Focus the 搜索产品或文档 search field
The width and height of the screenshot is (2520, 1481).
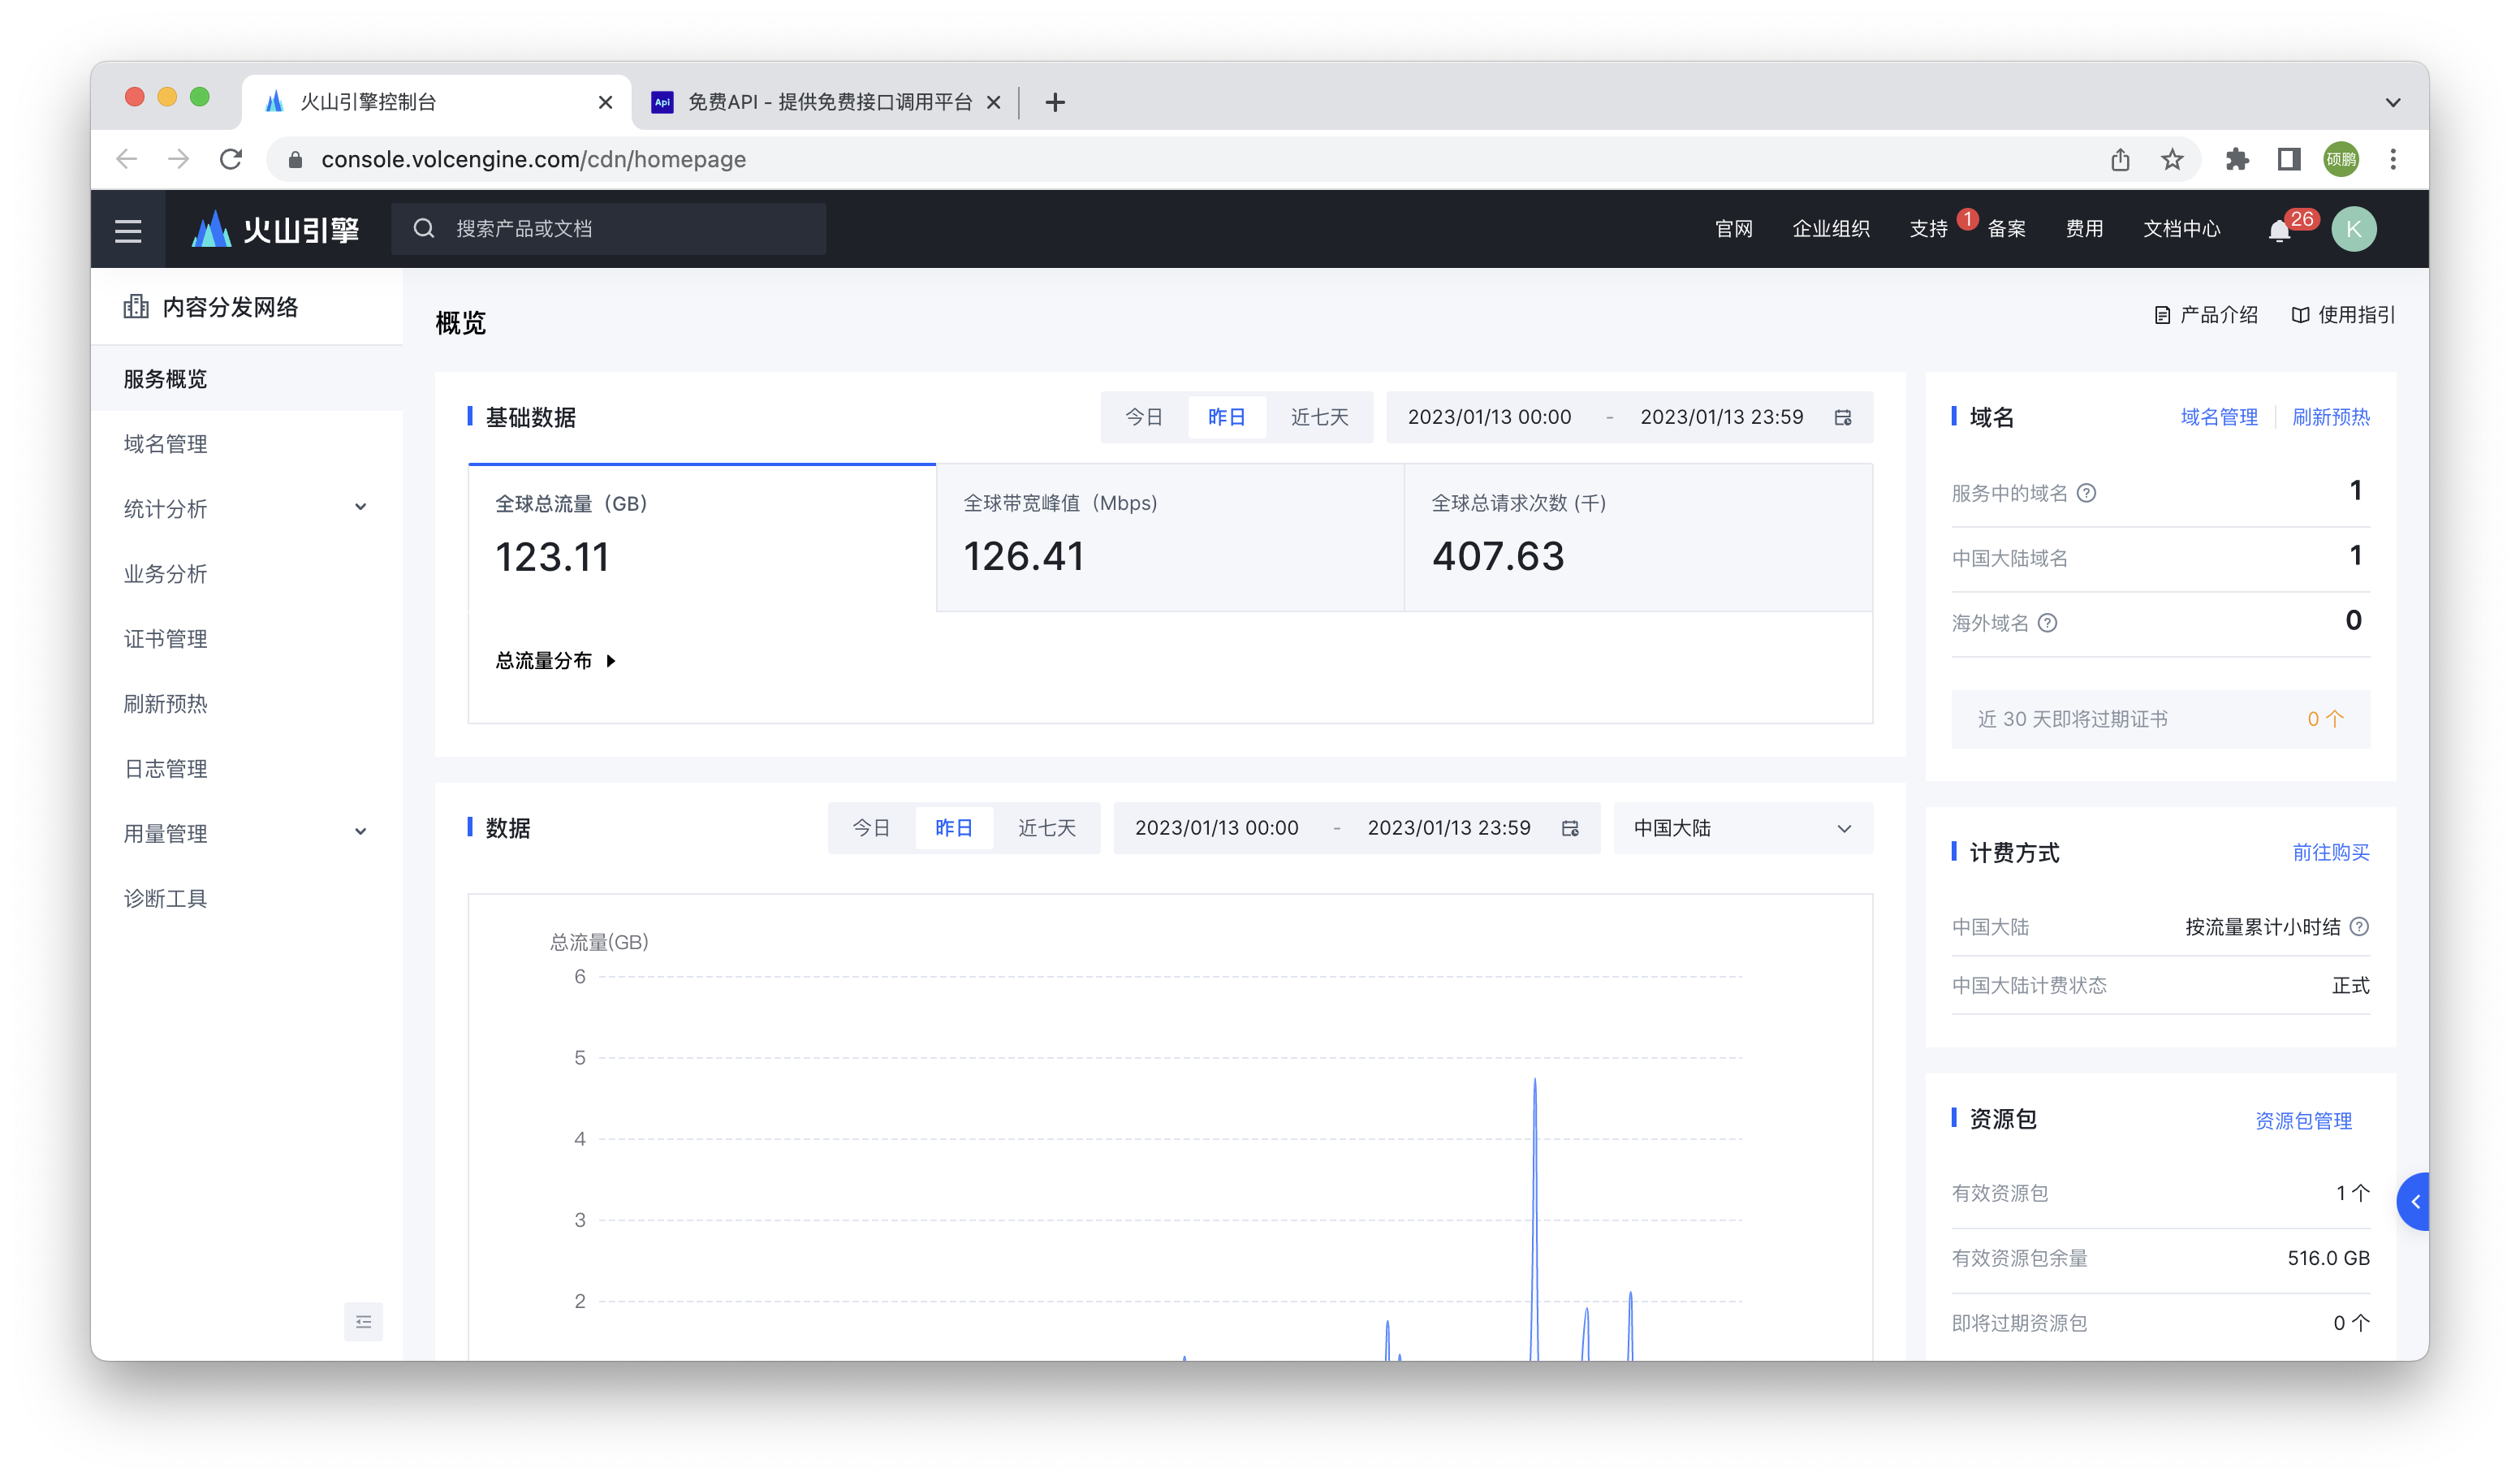tap(608, 229)
